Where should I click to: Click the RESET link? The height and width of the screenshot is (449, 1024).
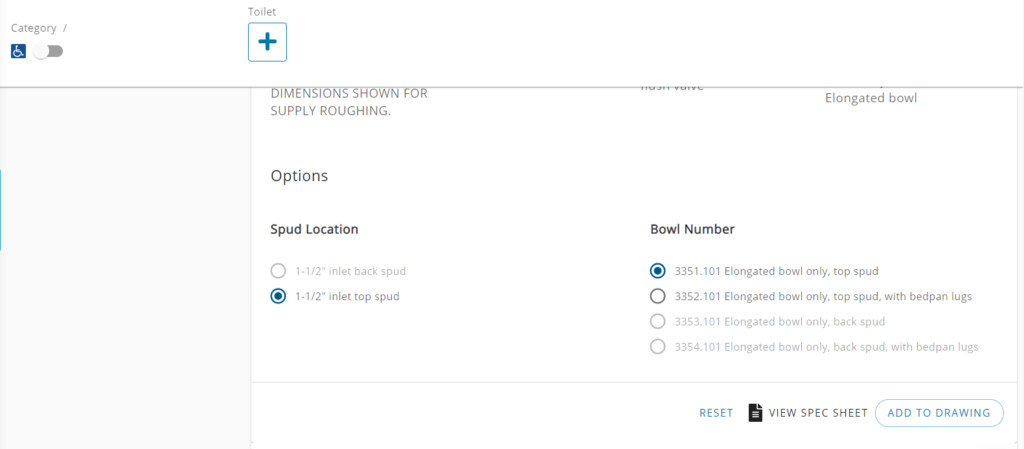pos(716,413)
